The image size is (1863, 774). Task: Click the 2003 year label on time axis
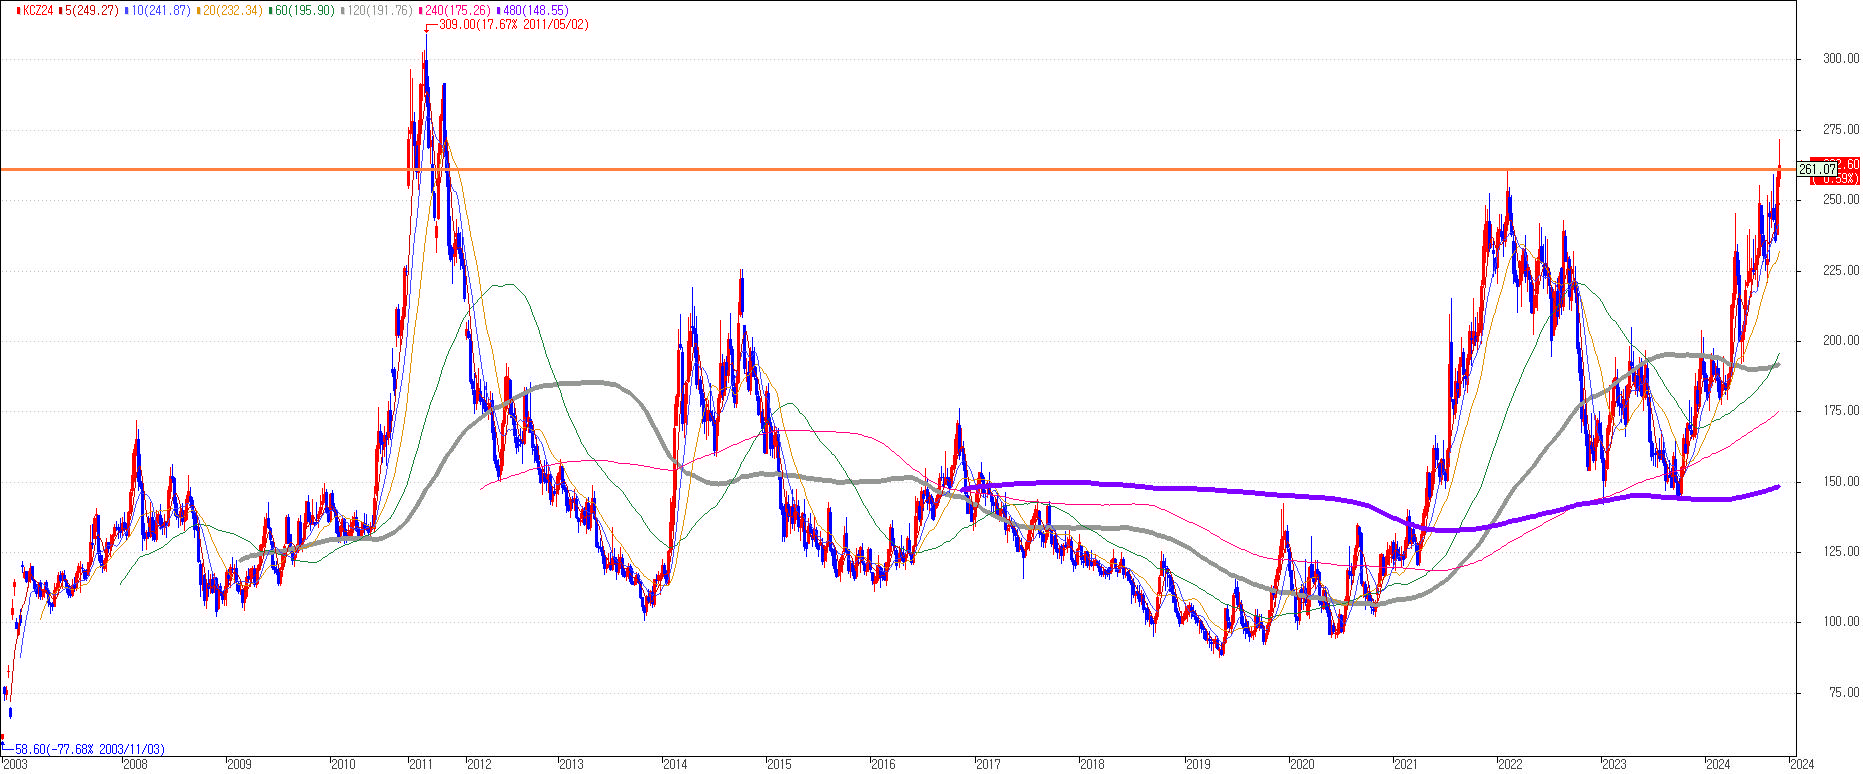(15, 765)
